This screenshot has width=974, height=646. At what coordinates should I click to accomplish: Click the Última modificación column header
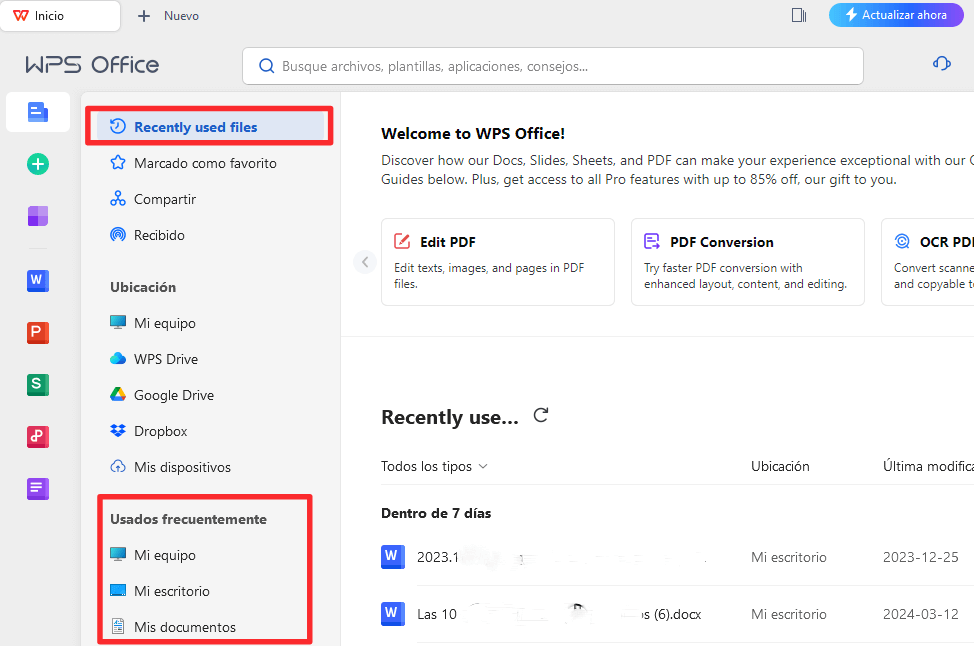[928, 466]
